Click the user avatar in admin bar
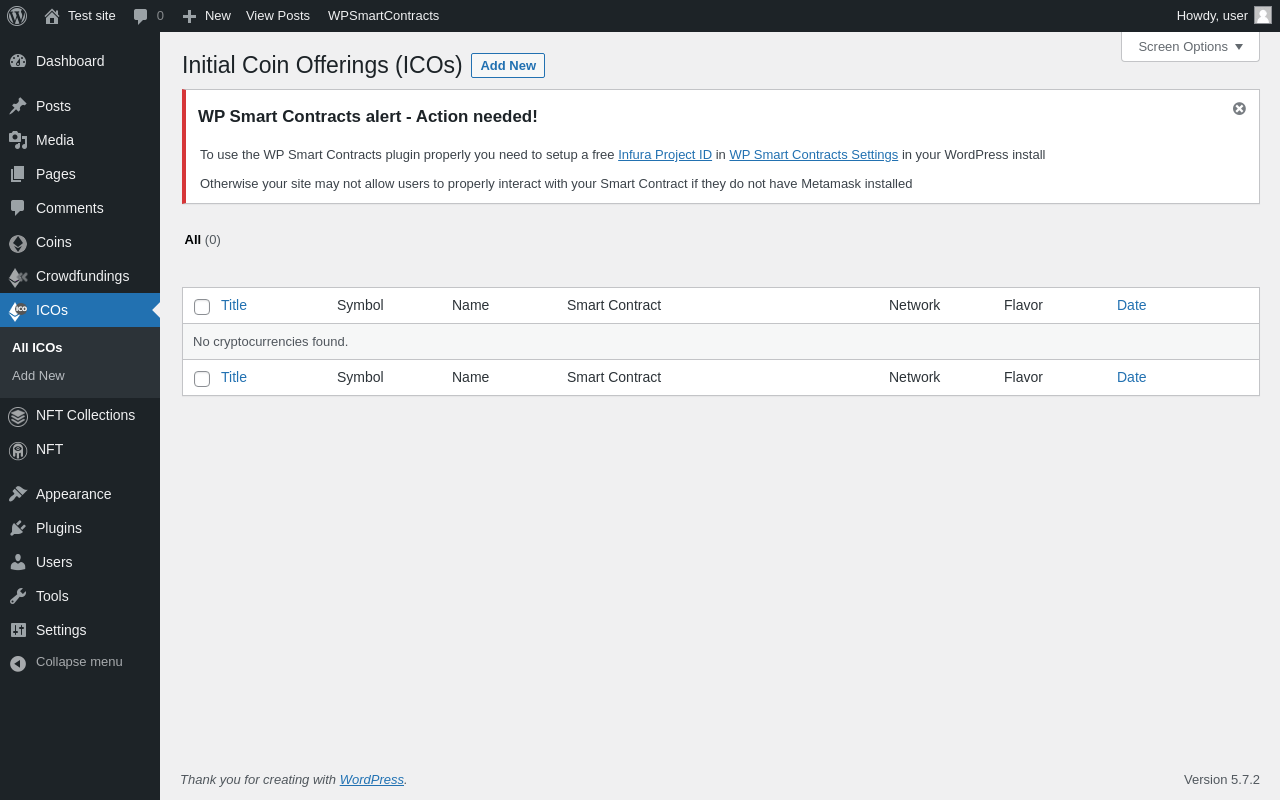The image size is (1280, 800). (1263, 15)
